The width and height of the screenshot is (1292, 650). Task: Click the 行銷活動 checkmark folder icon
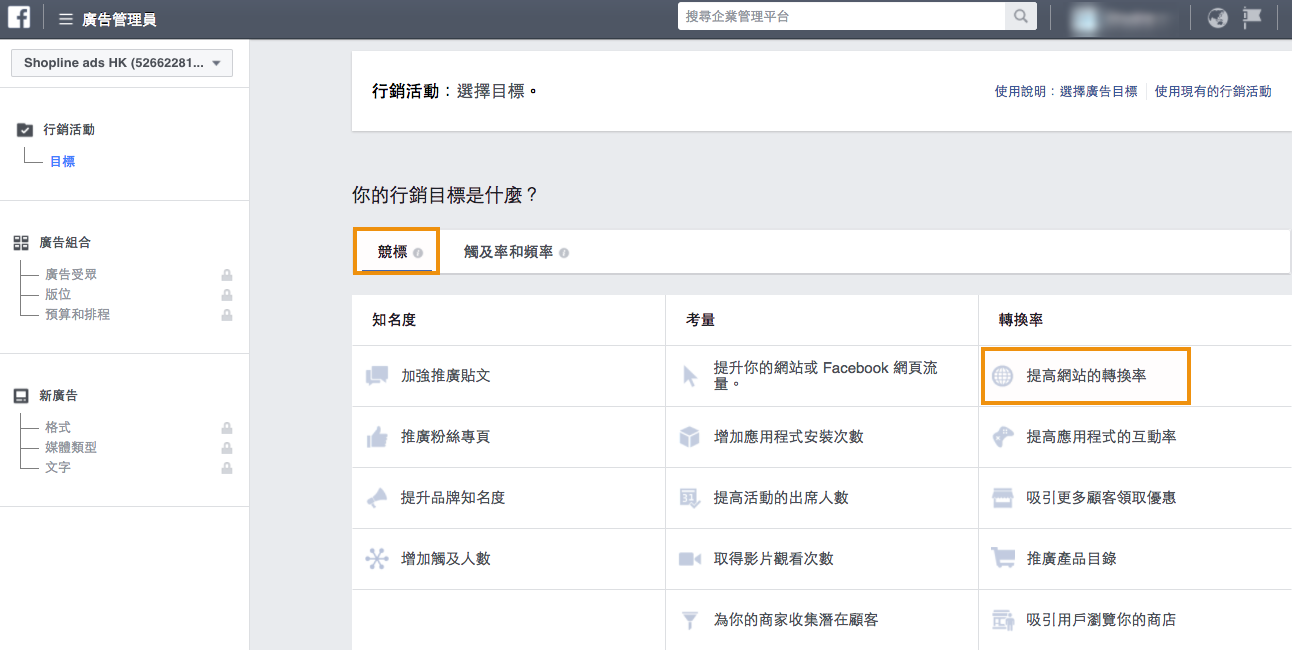[25, 130]
